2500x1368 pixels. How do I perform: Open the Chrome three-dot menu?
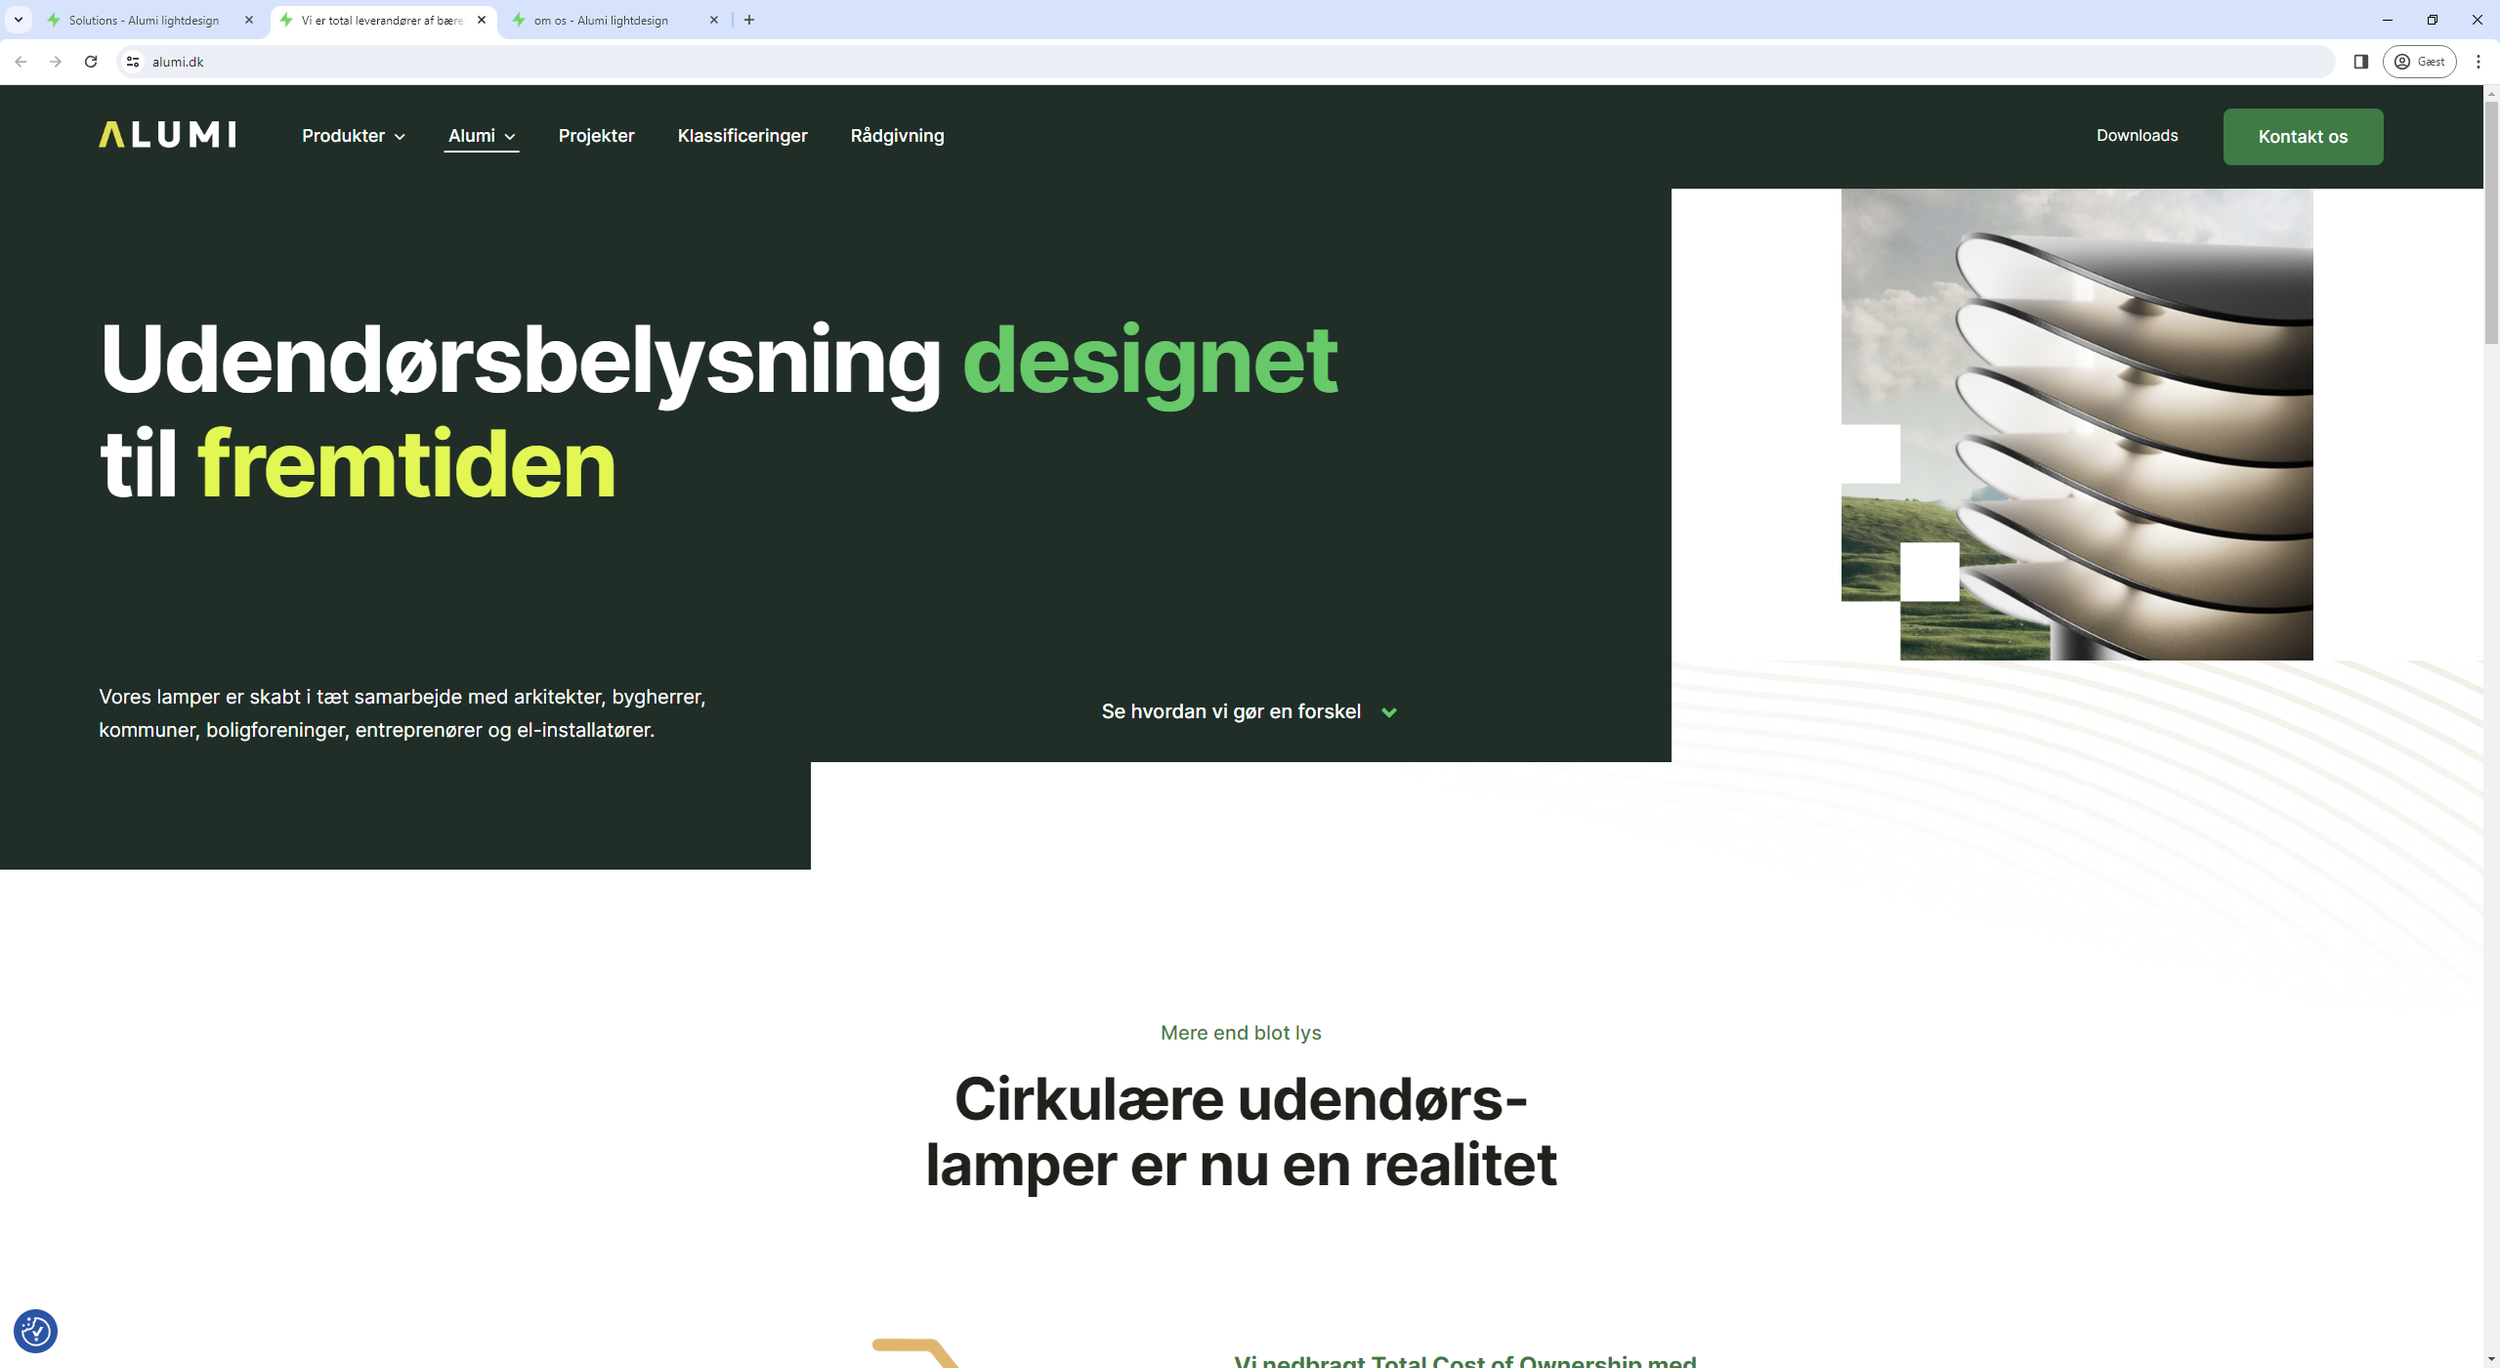pyautogui.click(x=2478, y=62)
